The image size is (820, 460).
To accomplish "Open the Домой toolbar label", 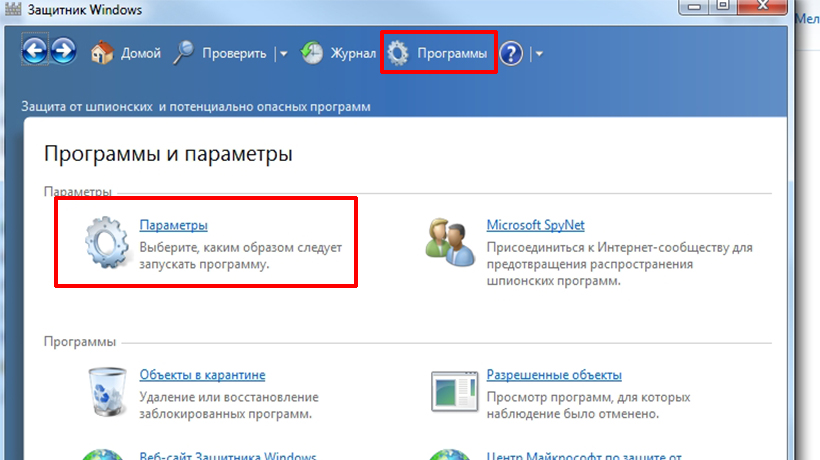I will (141, 53).
